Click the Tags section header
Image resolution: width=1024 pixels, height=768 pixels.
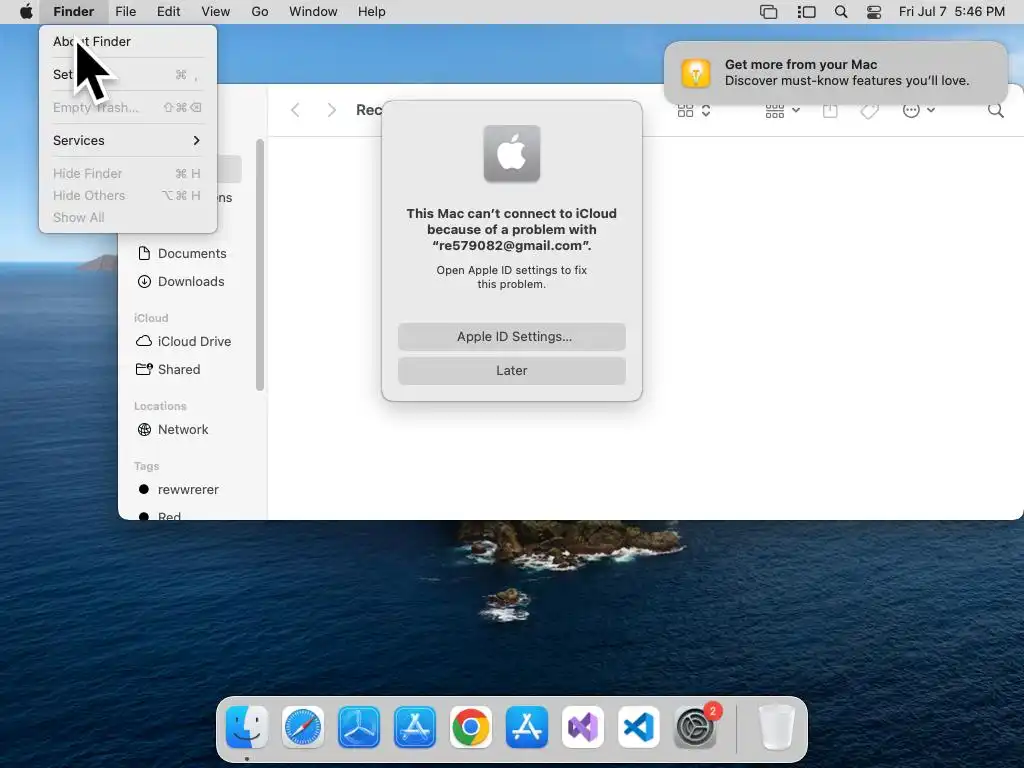pyautogui.click(x=146, y=466)
